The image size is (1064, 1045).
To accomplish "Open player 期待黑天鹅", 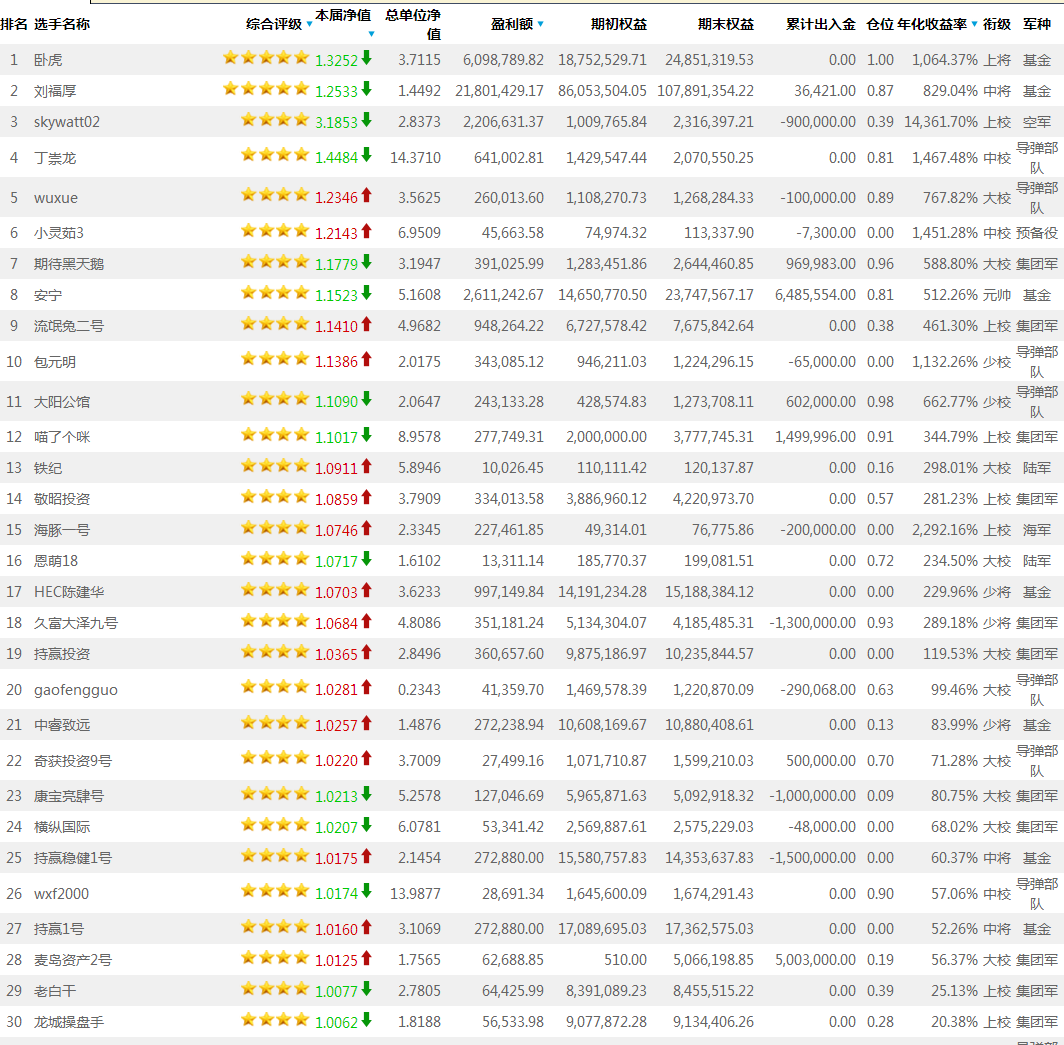I will (69, 264).
